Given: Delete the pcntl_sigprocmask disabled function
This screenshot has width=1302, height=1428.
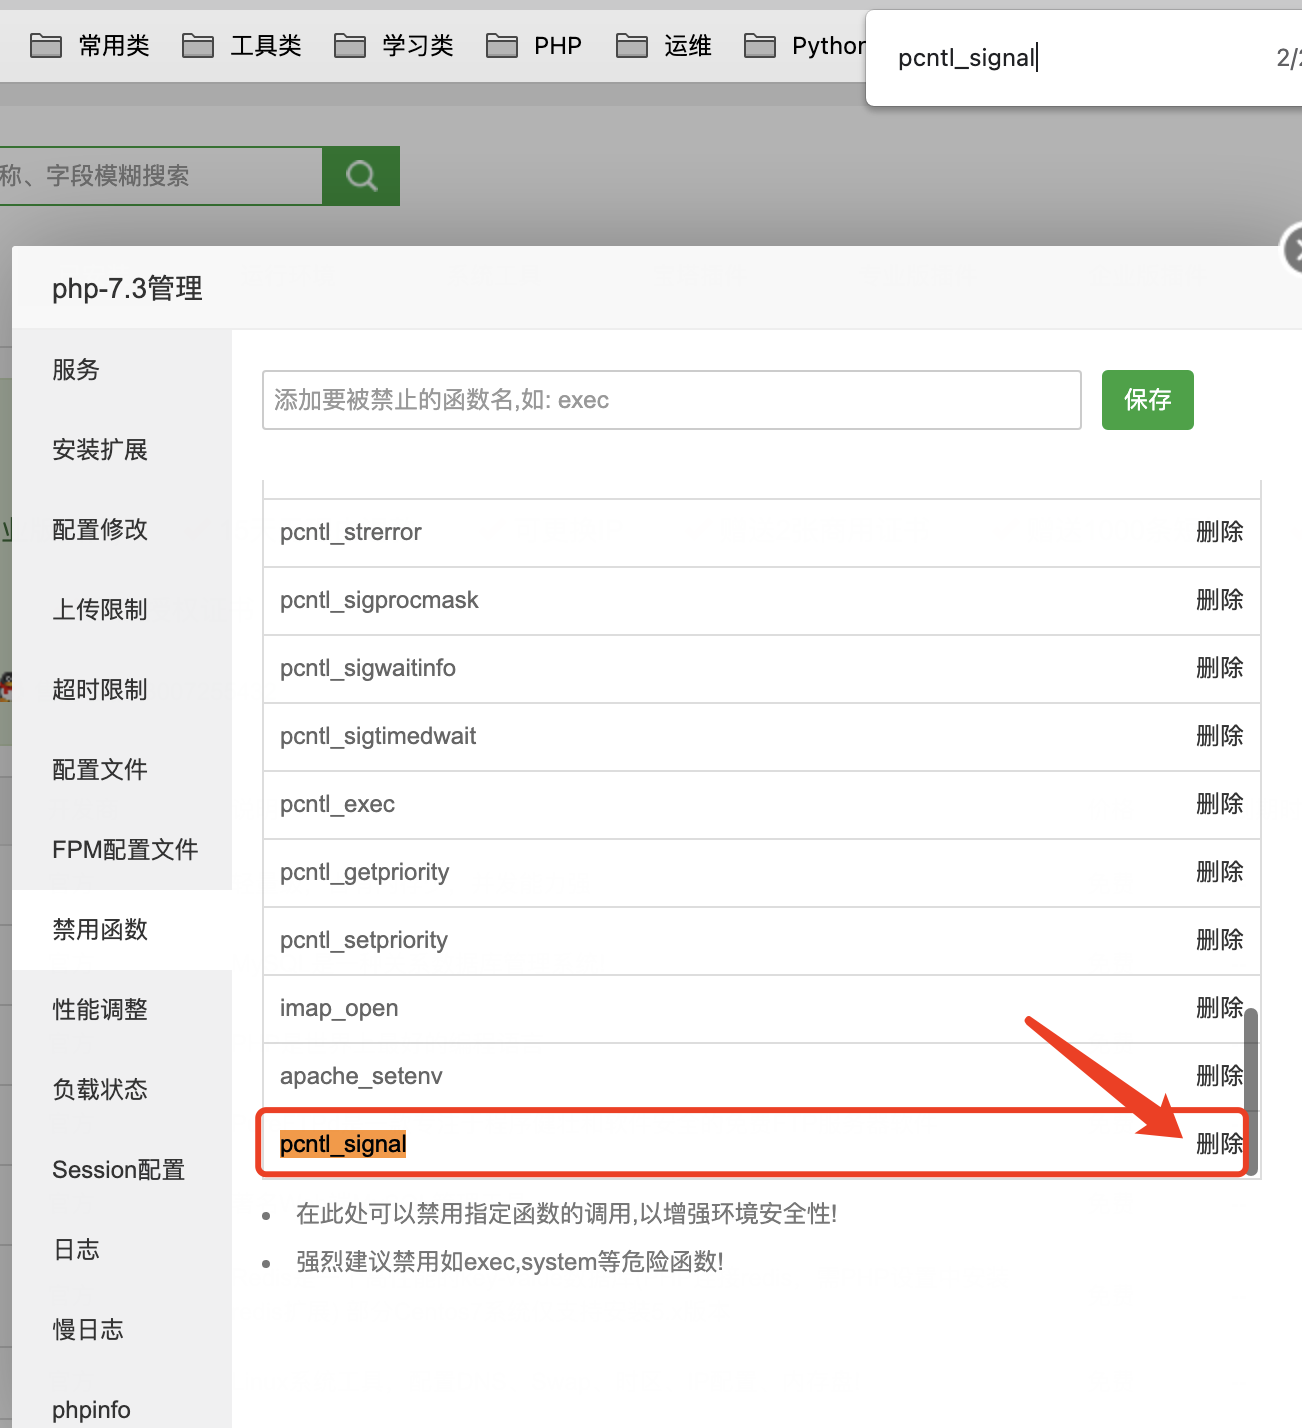Looking at the screenshot, I should point(1220,600).
